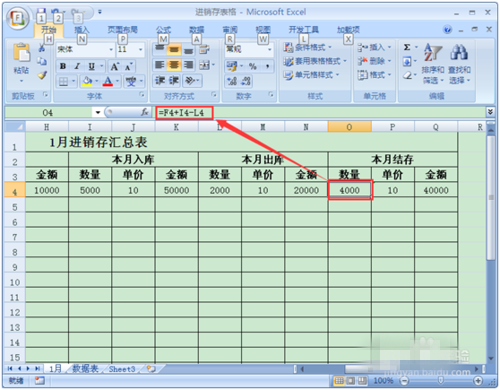
Task: Click the Office round button
Action: pyautogui.click(x=17, y=18)
